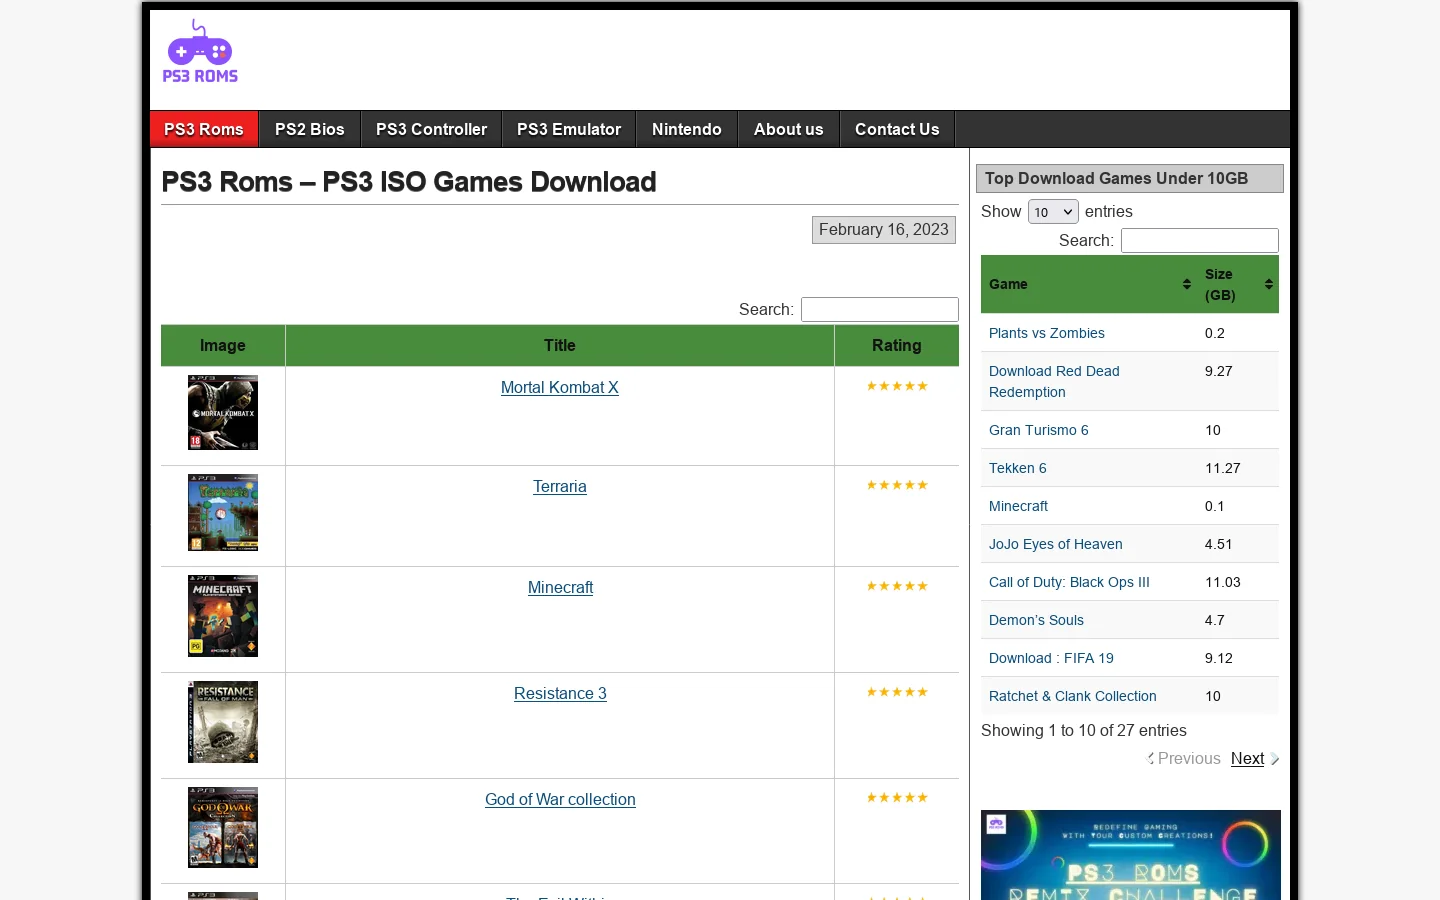Image resolution: width=1440 pixels, height=900 pixels.
Task: Open the God of War collection link
Action: (x=560, y=799)
